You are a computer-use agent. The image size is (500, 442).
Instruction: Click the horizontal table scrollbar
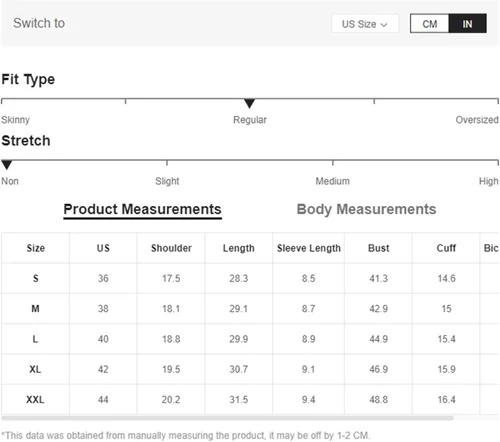pyautogui.click(x=227, y=418)
